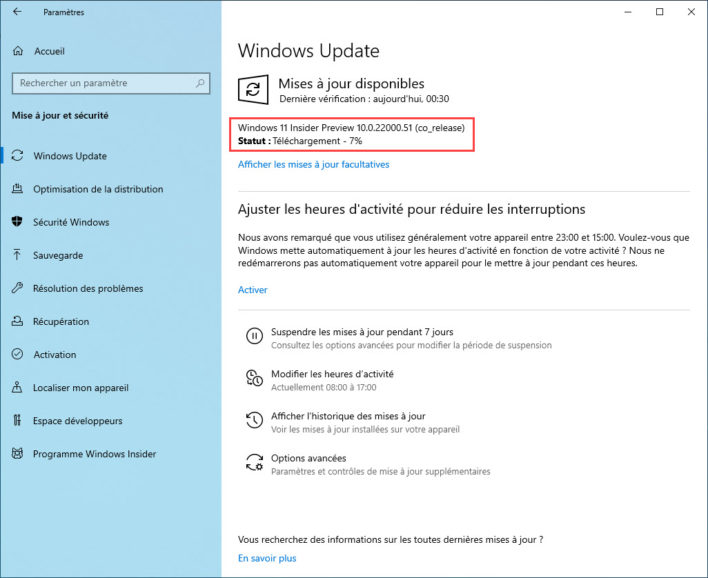
Task: Focus the Rechercher un paramètre field
Action: pyautogui.click(x=111, y=83)
